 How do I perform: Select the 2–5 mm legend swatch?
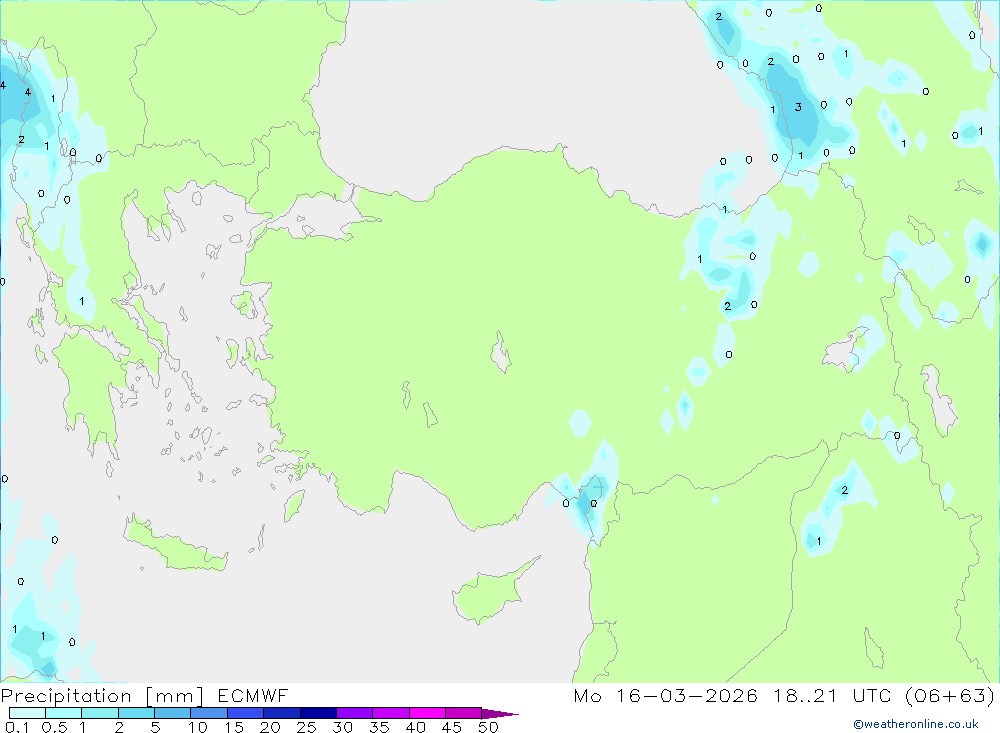coord(136,713)
